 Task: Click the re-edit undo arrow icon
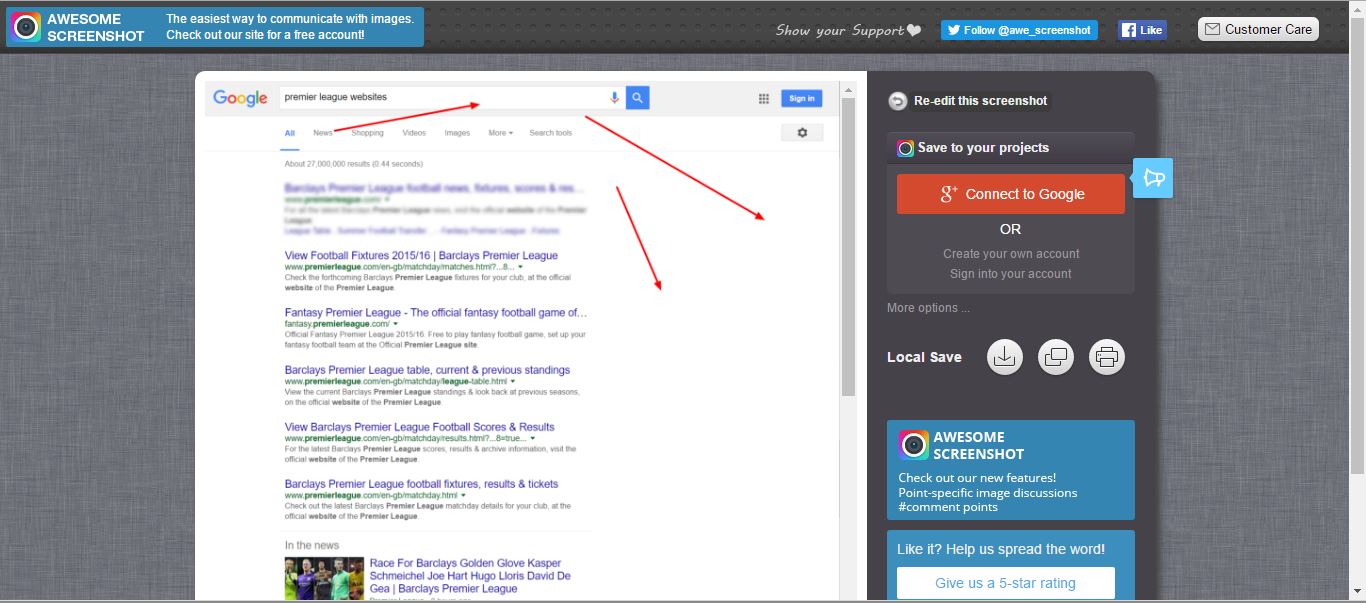[898, 101]
